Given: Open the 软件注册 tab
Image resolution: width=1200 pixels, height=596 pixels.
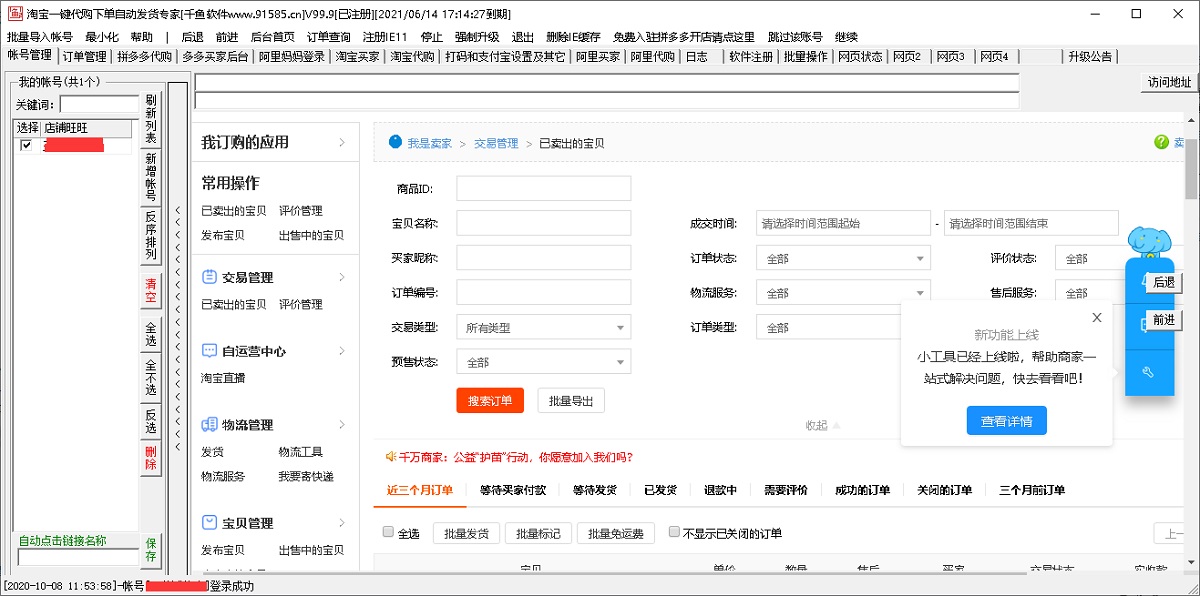Looking at the screenshot, I should click(x=751, y=57).
